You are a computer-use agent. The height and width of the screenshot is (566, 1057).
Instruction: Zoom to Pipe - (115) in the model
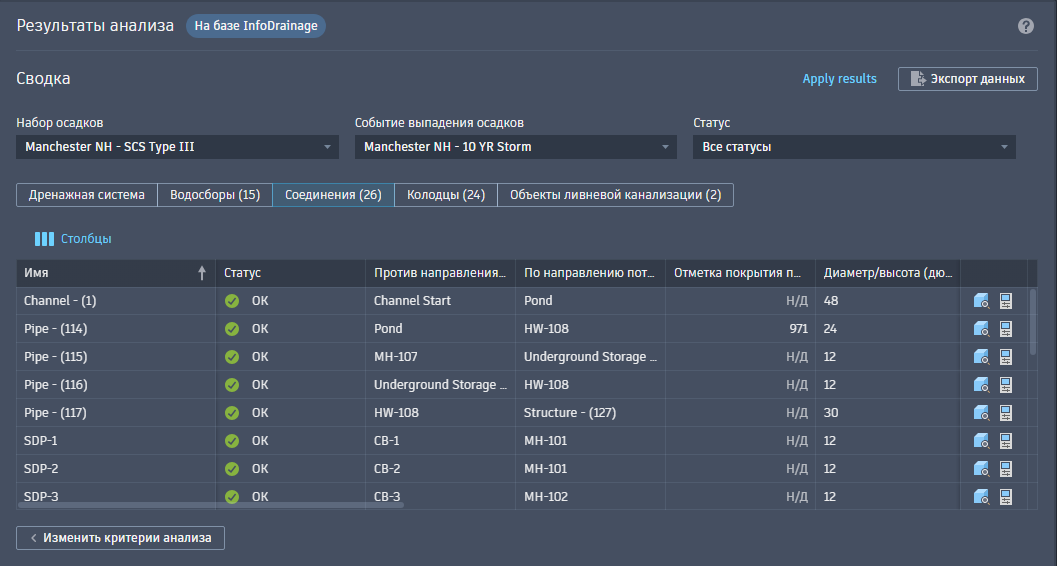981,357
